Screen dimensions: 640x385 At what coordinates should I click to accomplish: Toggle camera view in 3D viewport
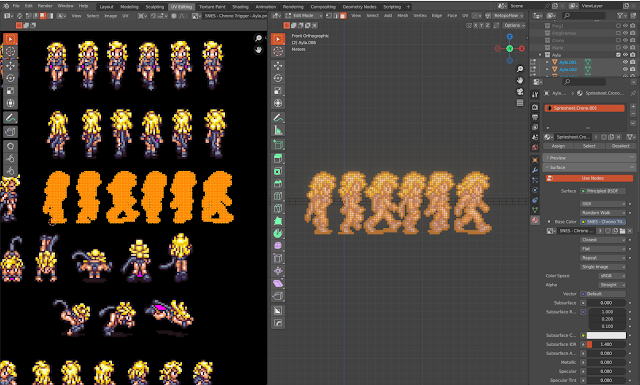point(520,91)
